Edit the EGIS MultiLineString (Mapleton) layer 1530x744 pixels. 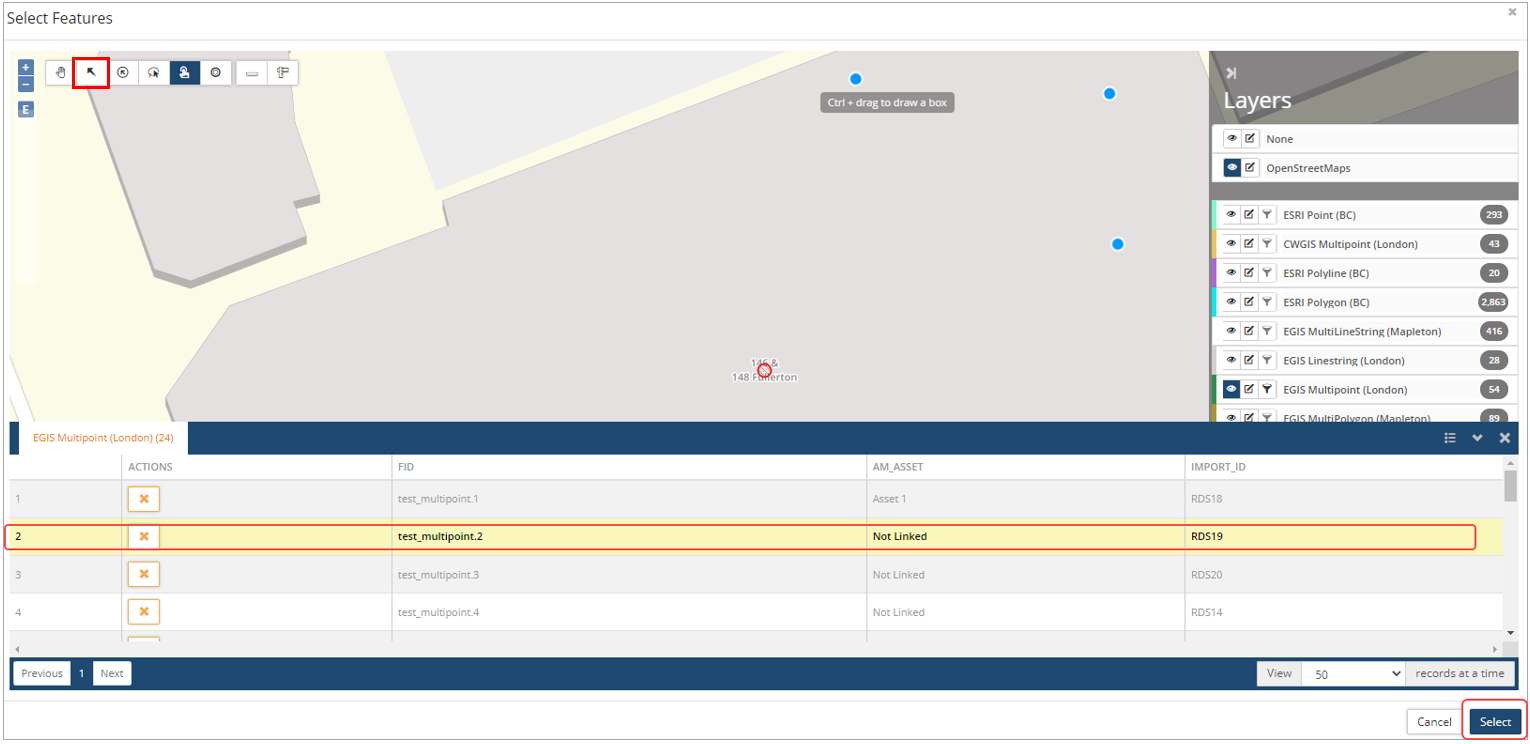1250,331
